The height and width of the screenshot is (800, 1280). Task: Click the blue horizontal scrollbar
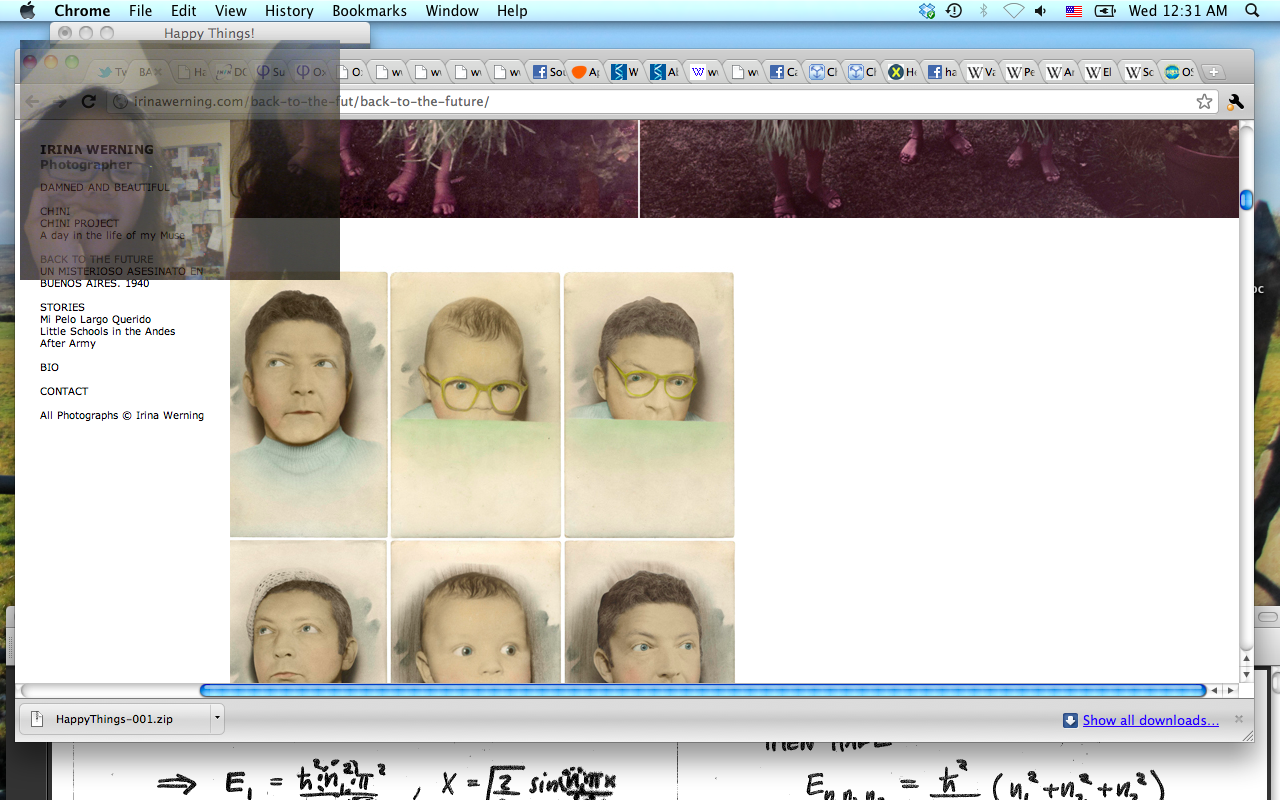(x=702, y=690)
